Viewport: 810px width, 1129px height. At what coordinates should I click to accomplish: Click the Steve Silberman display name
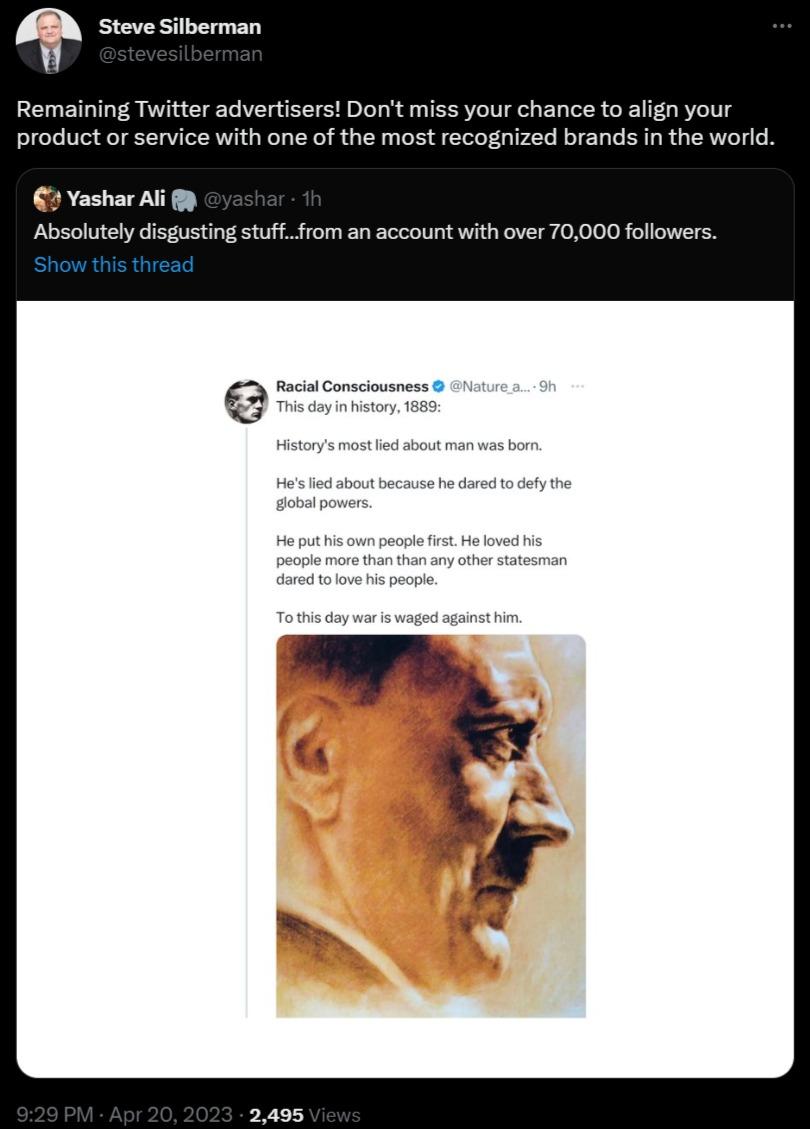point(178,27)
